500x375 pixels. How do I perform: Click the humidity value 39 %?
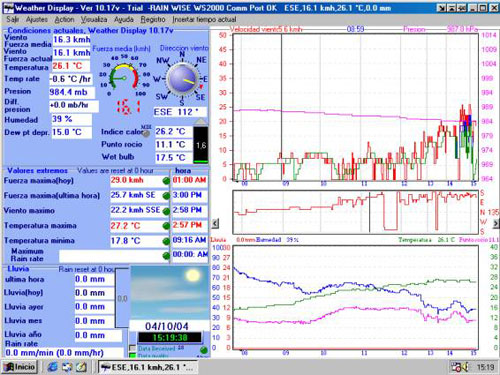[x=71, y=119]
